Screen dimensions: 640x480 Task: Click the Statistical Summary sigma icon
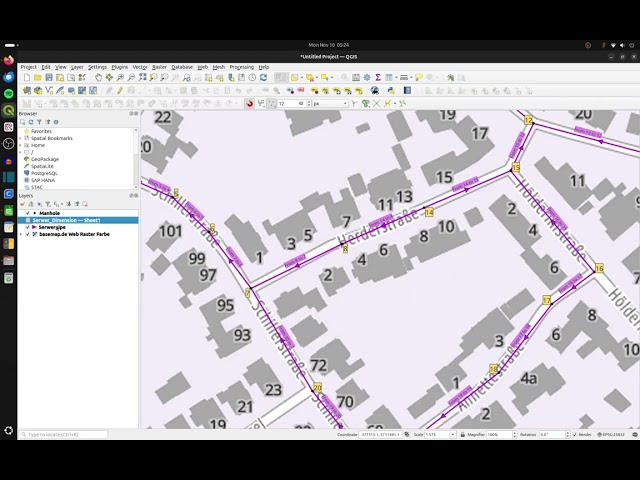[378, 78]
